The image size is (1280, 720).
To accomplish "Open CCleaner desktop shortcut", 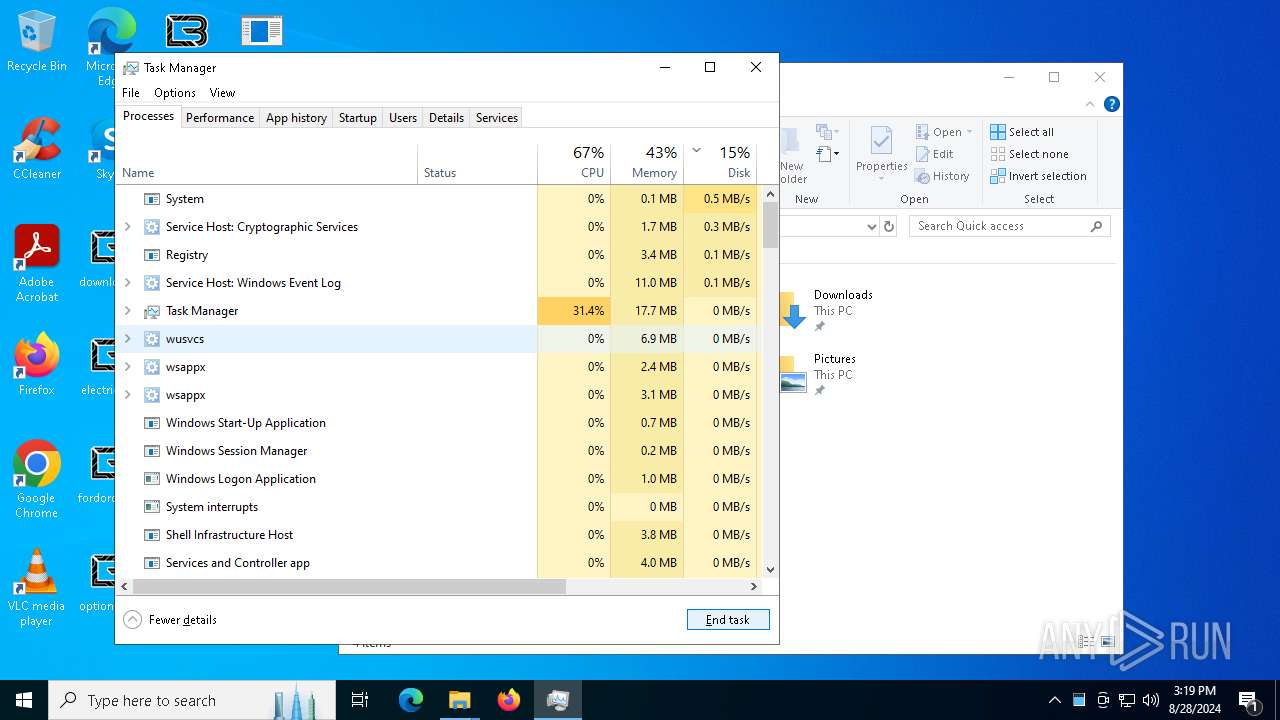I will pos(37,150).
